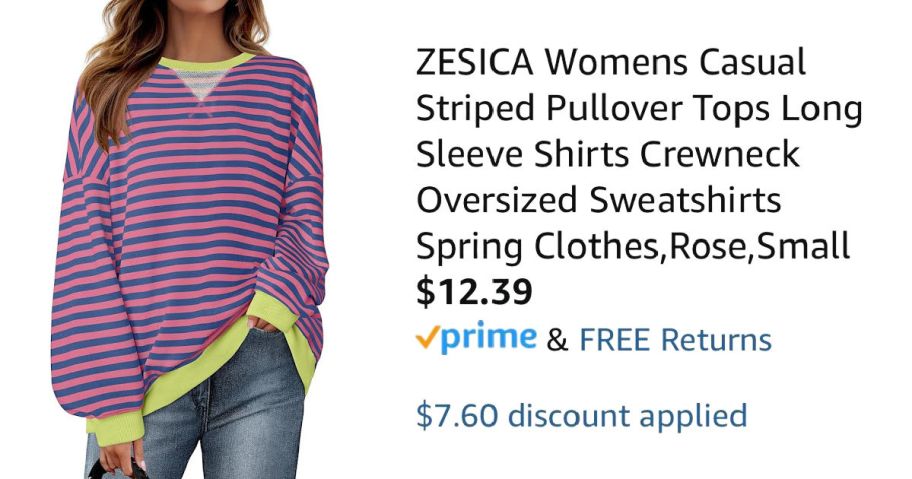Image resolution: width=912 pixels, height=479 pixels.
Task: Click the ampersand beside the prime logo
Action: point(557,341)
